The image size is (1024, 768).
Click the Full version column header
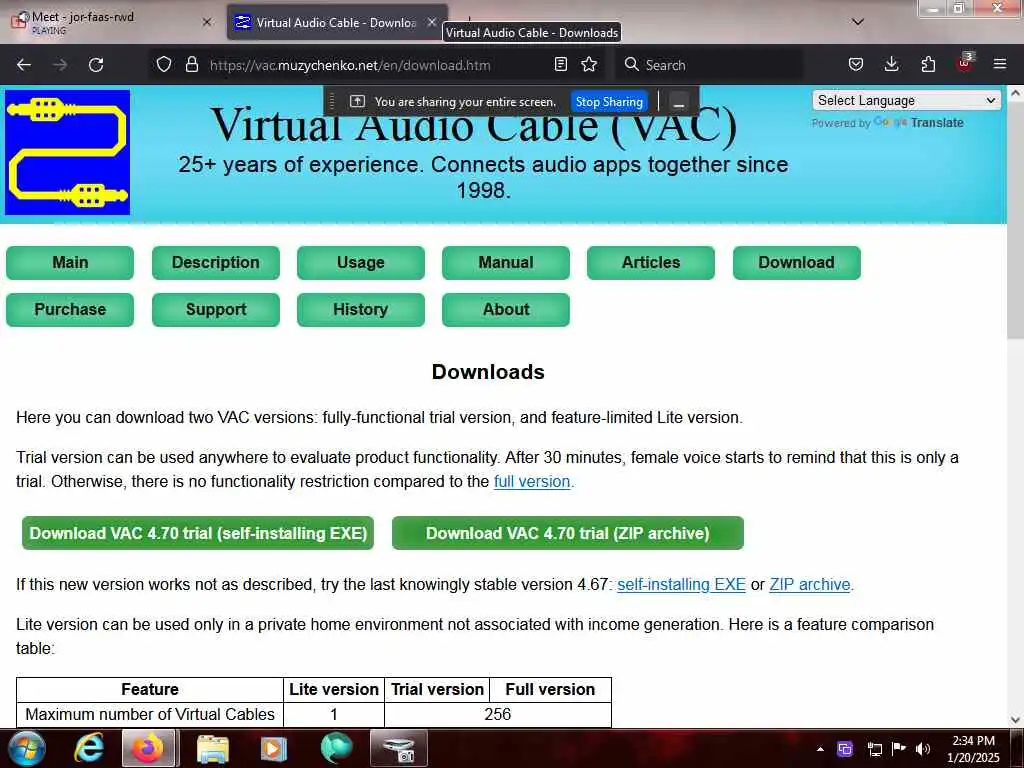pyautogui.click(x=550, y=690)
